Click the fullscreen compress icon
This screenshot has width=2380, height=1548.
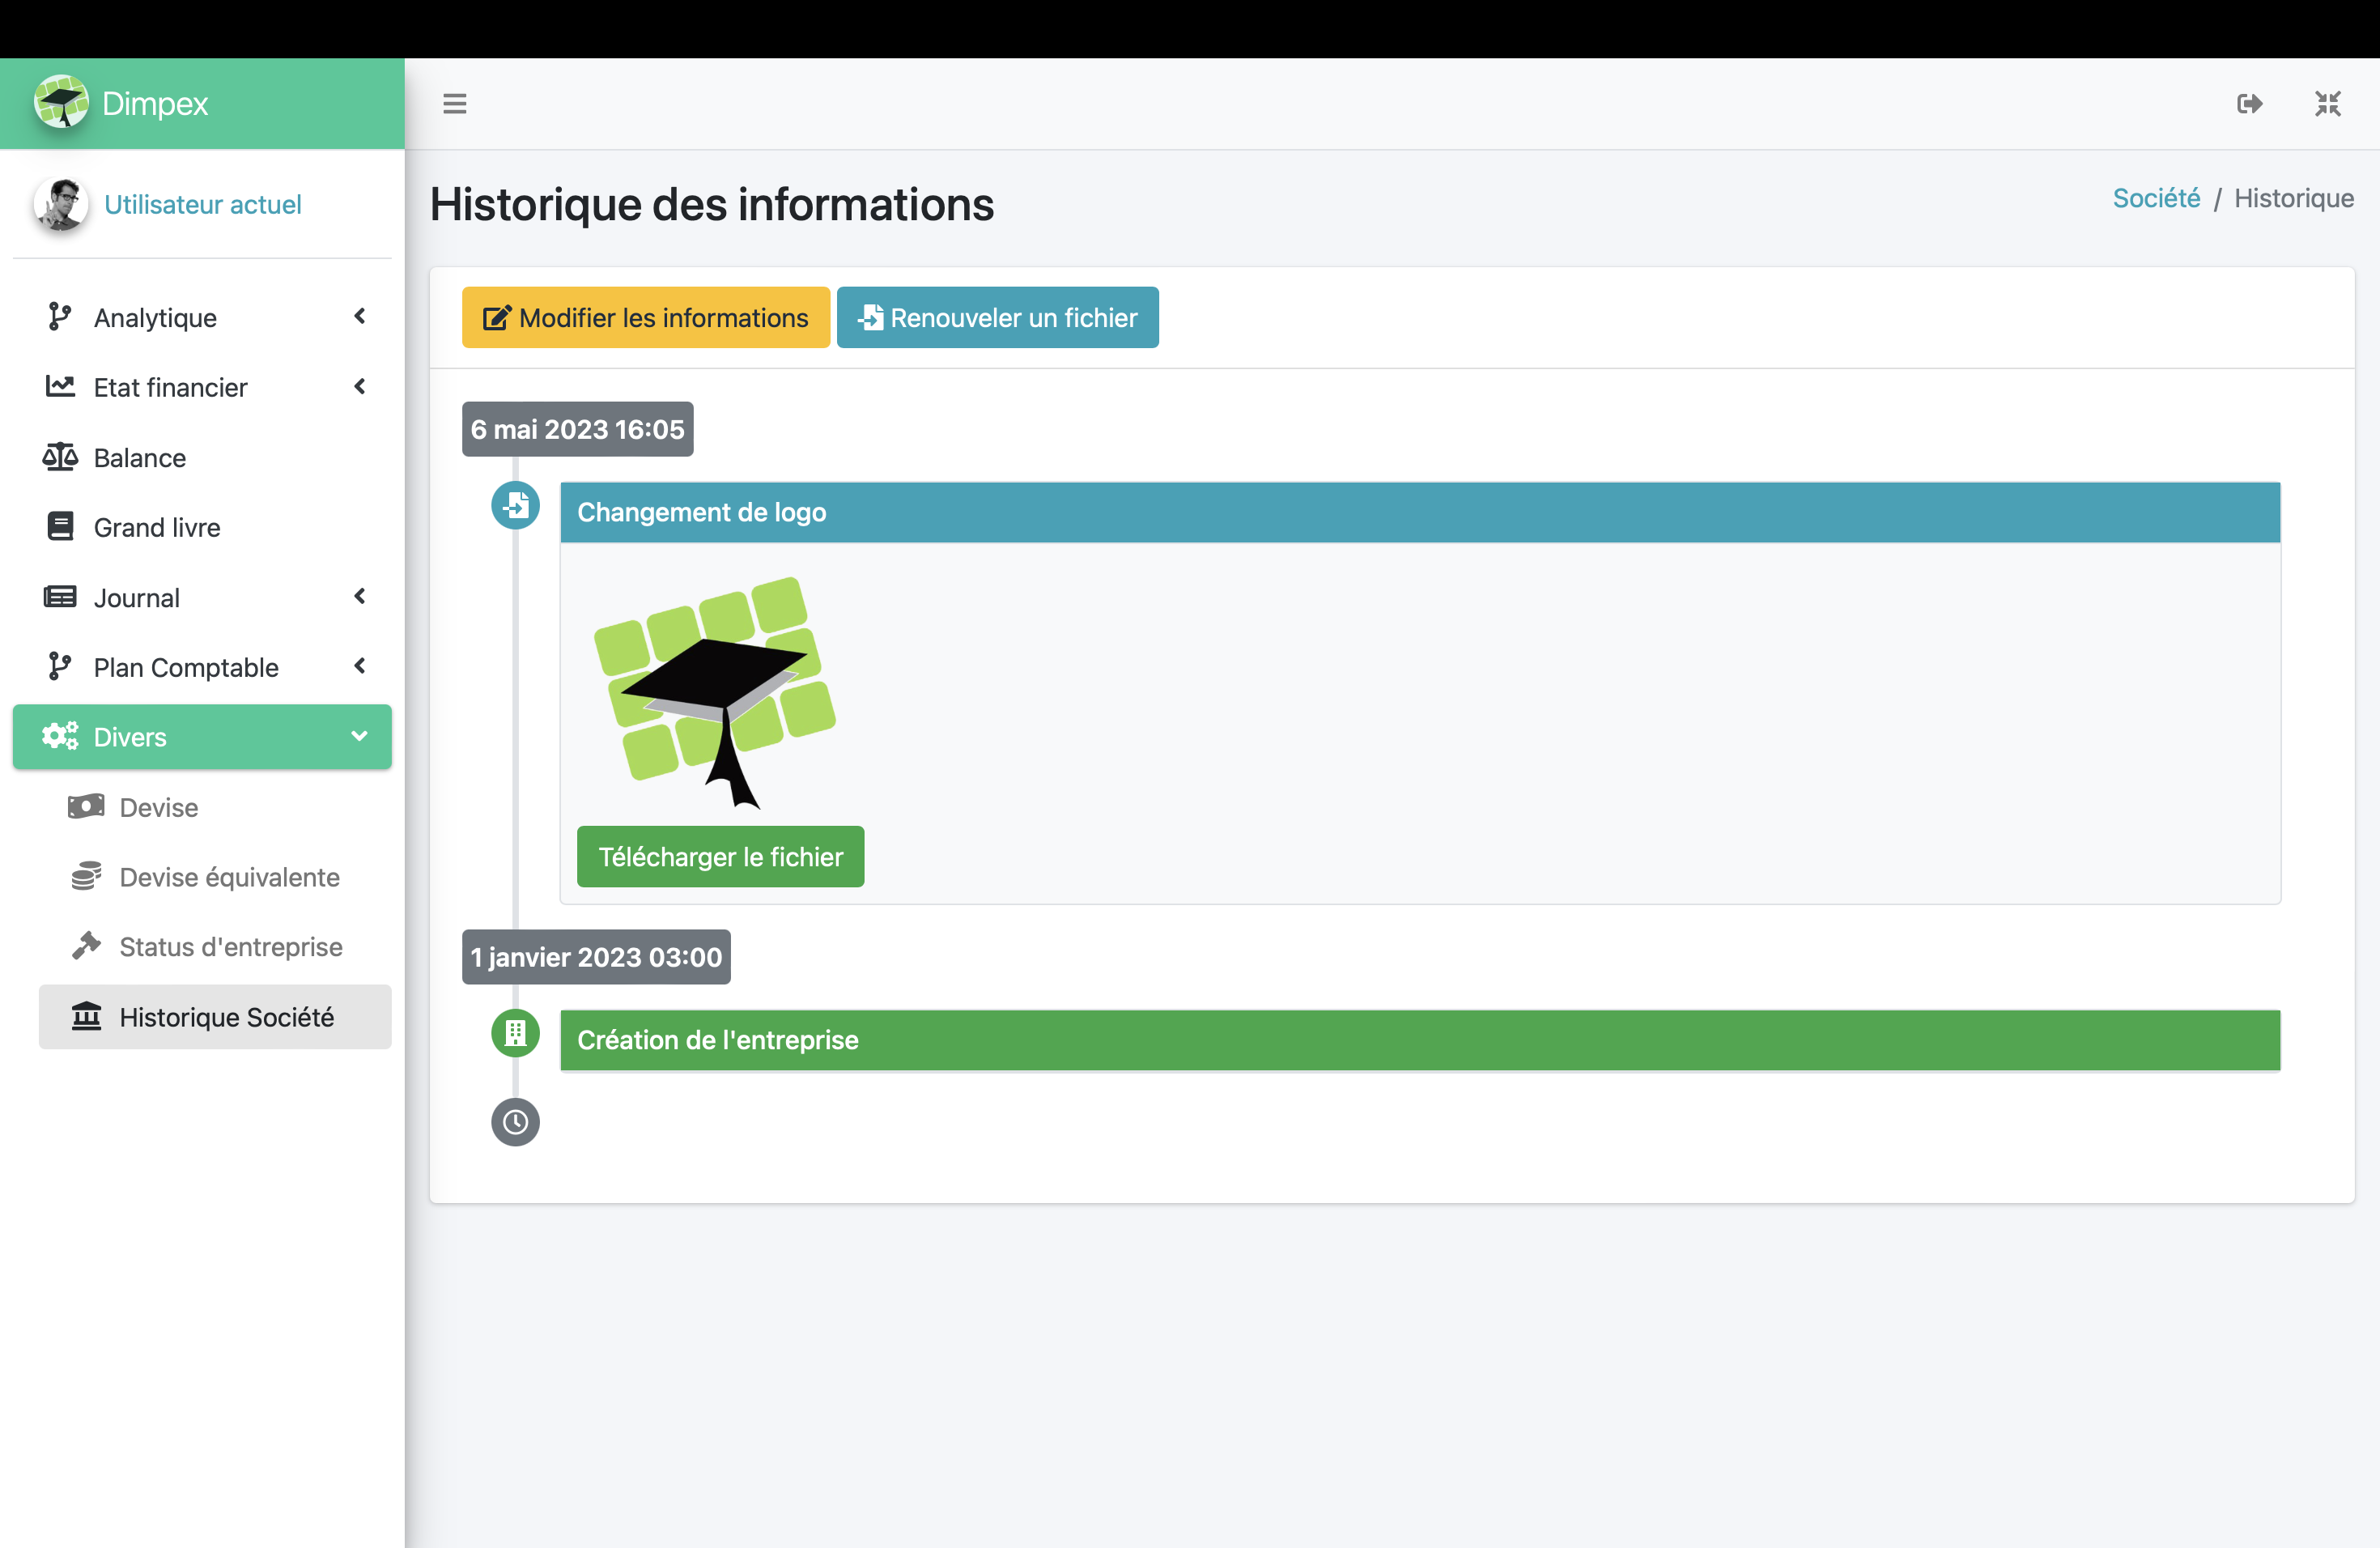[2327, 104]
